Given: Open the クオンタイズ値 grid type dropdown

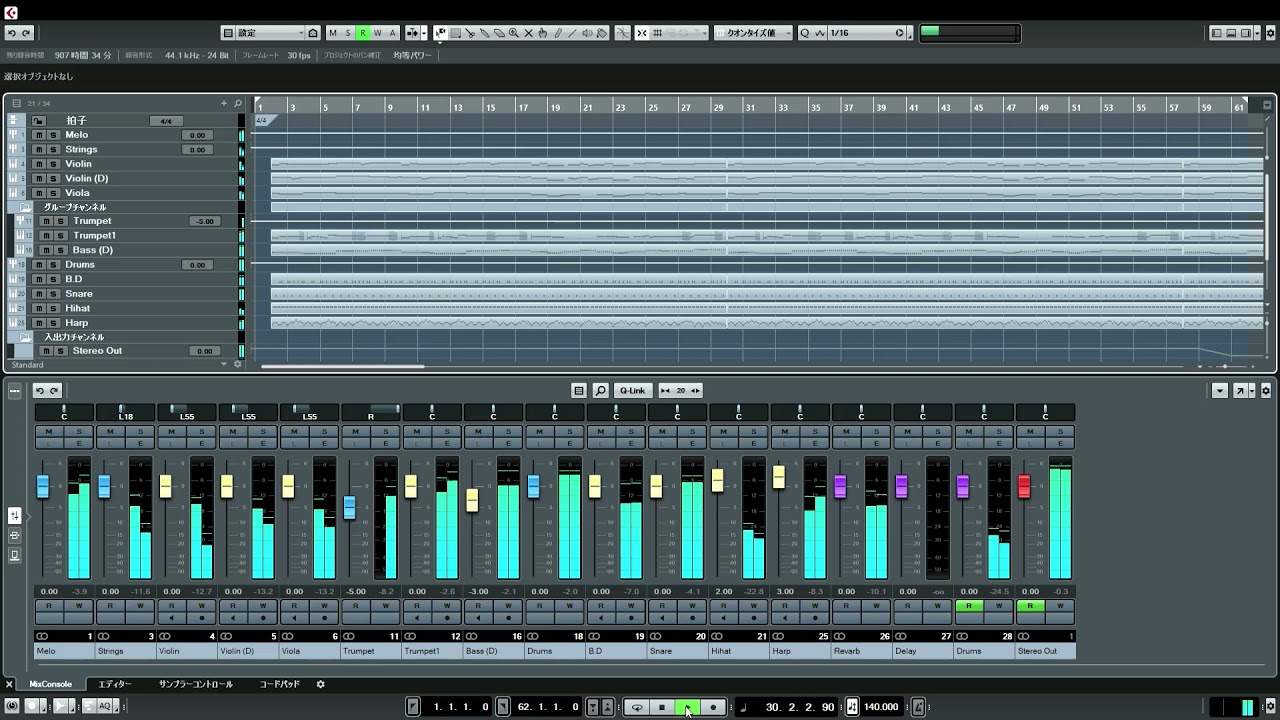Looking at the screenshot, I should (753, 33).
